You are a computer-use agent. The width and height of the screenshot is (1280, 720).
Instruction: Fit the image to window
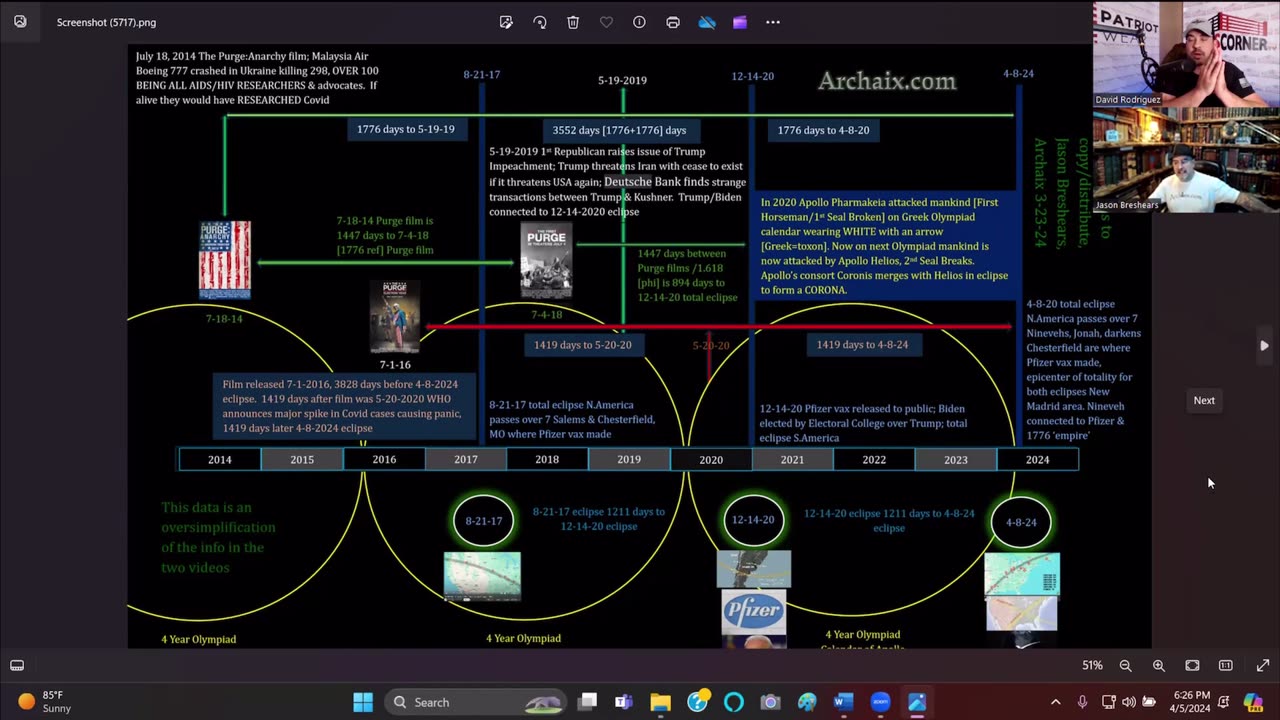tap(1192, 665)
